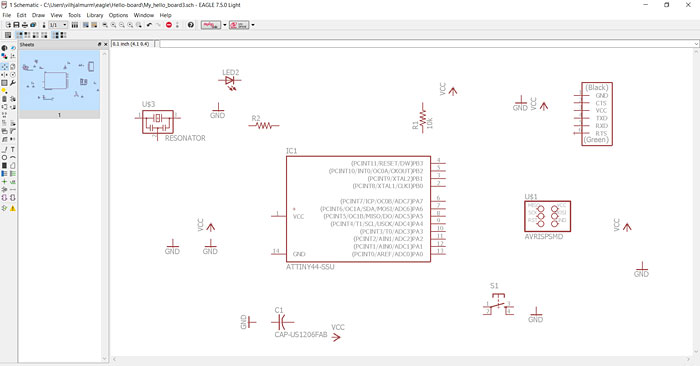Open the Draw menu

pyautogui.click(x=38, y=15)
